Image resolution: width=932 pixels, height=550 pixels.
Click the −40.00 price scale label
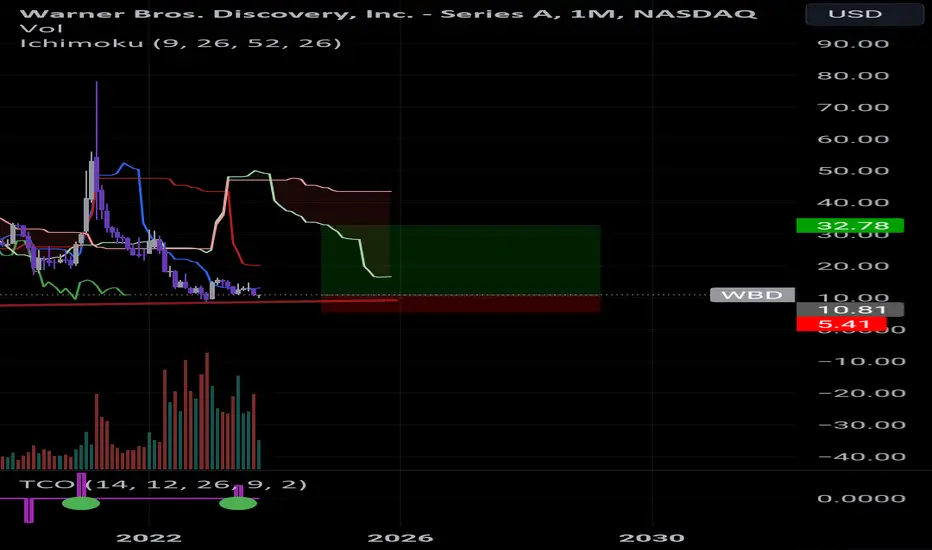862,457
